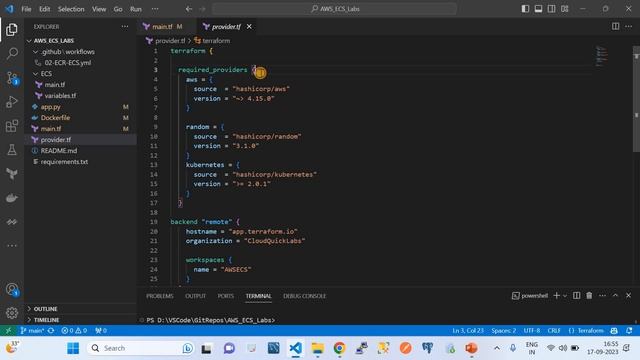Switch to the PROBLEMS panel tab

click(x=160, y=296)
